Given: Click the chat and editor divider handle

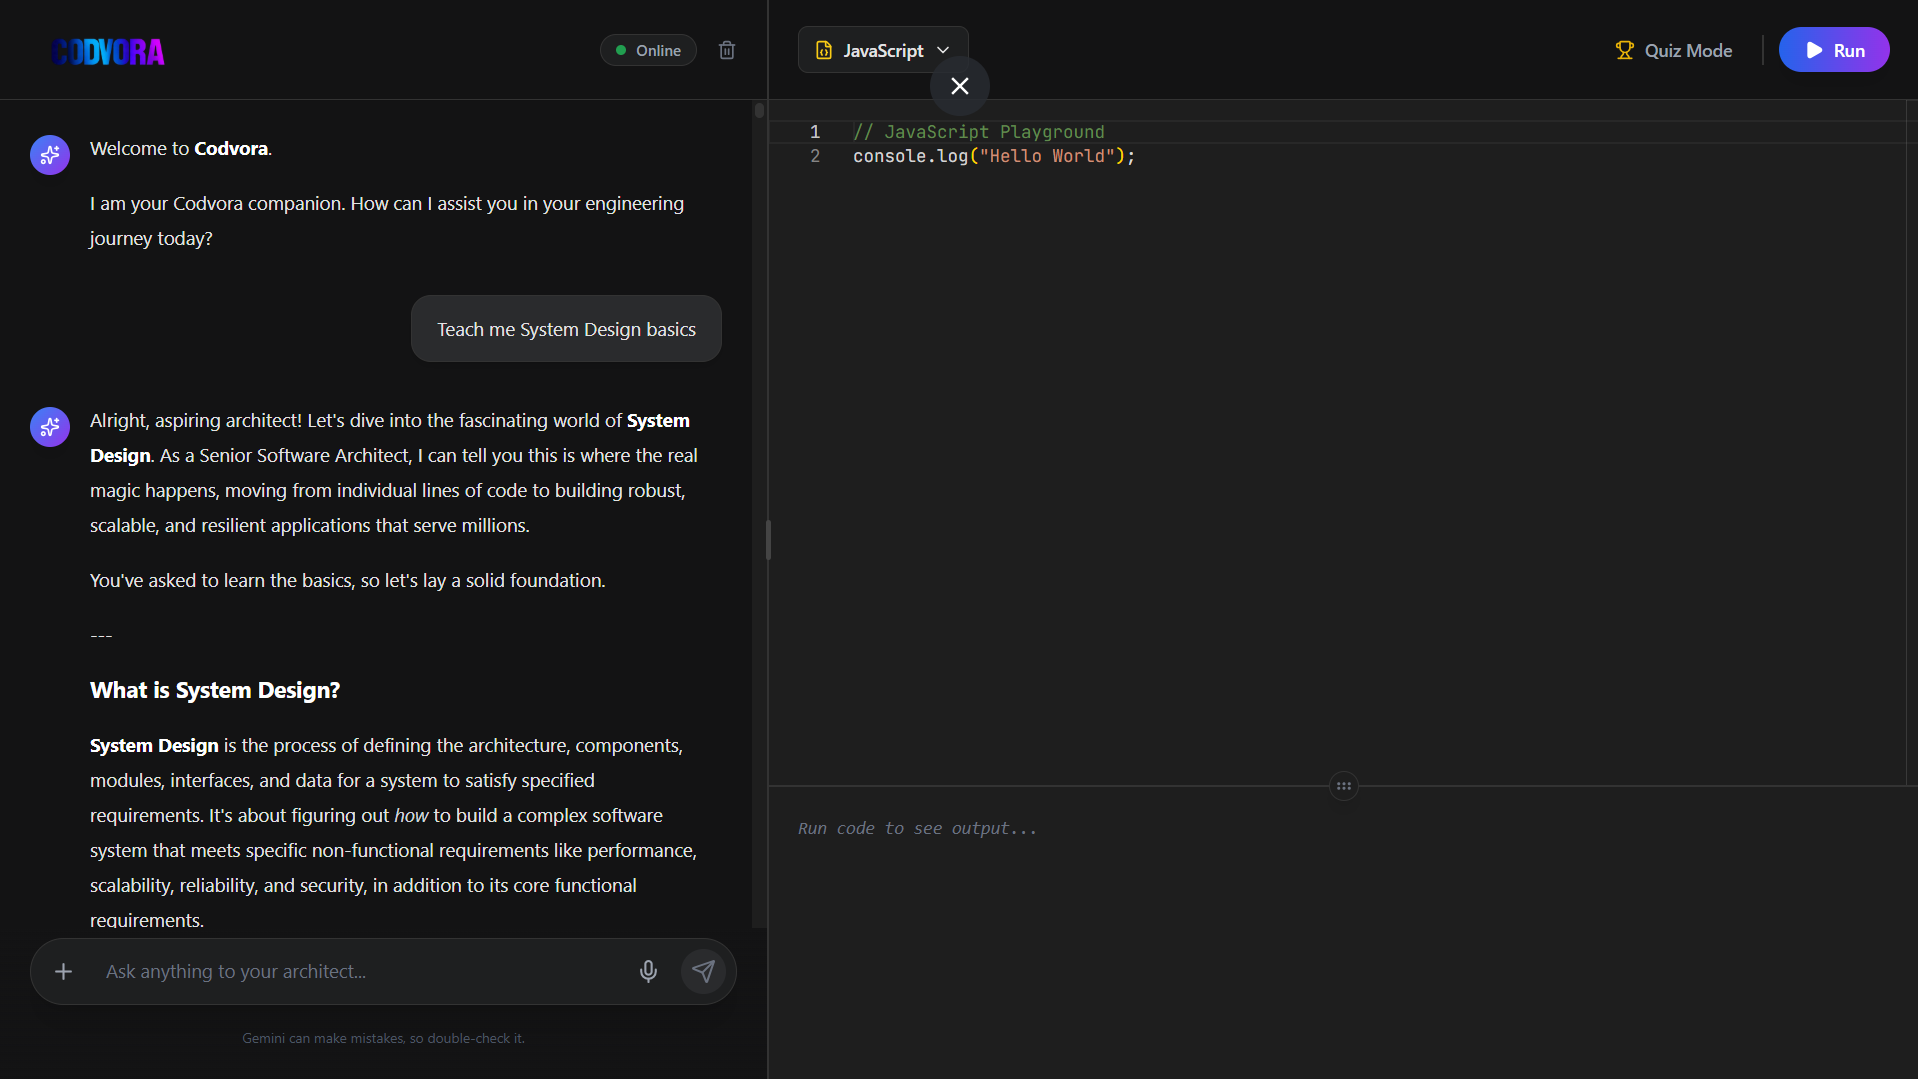Looking at the screenshot, I should point(768,540).
